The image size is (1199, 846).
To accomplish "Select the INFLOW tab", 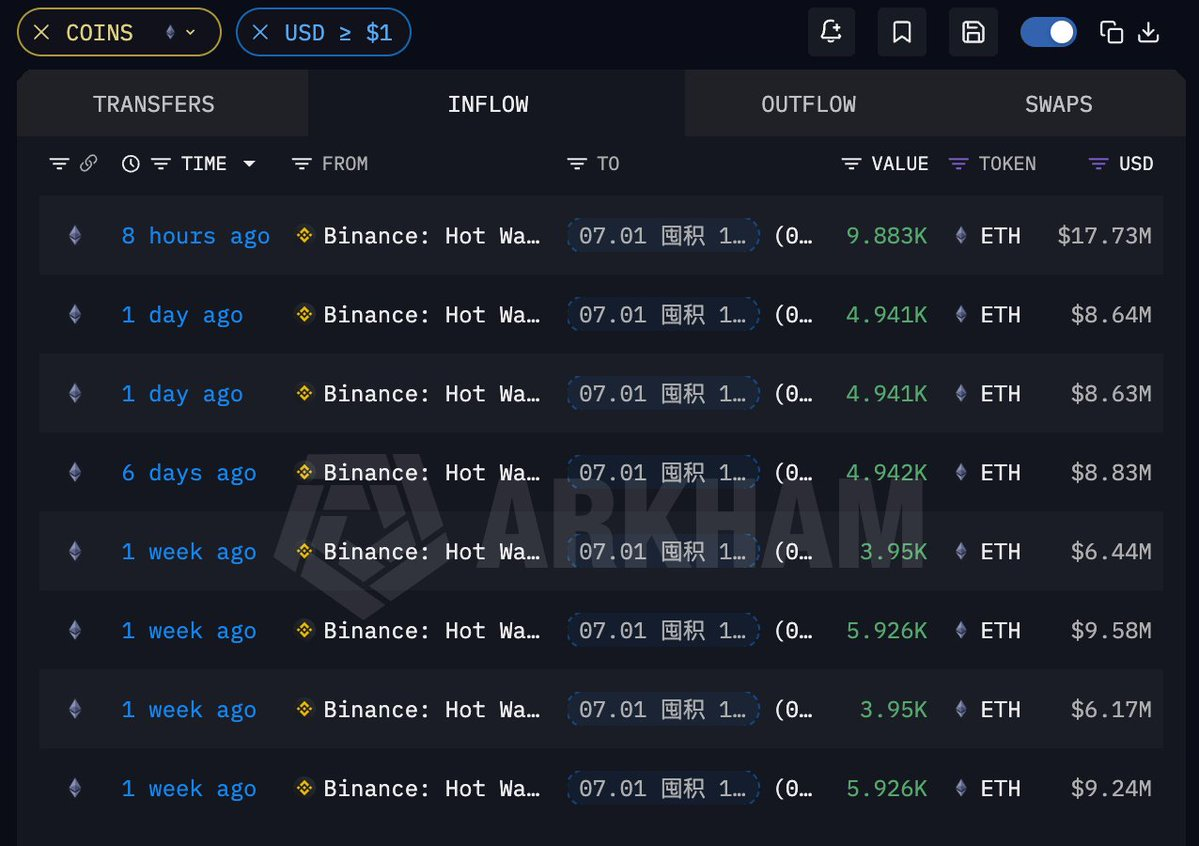I will [488, 104].
